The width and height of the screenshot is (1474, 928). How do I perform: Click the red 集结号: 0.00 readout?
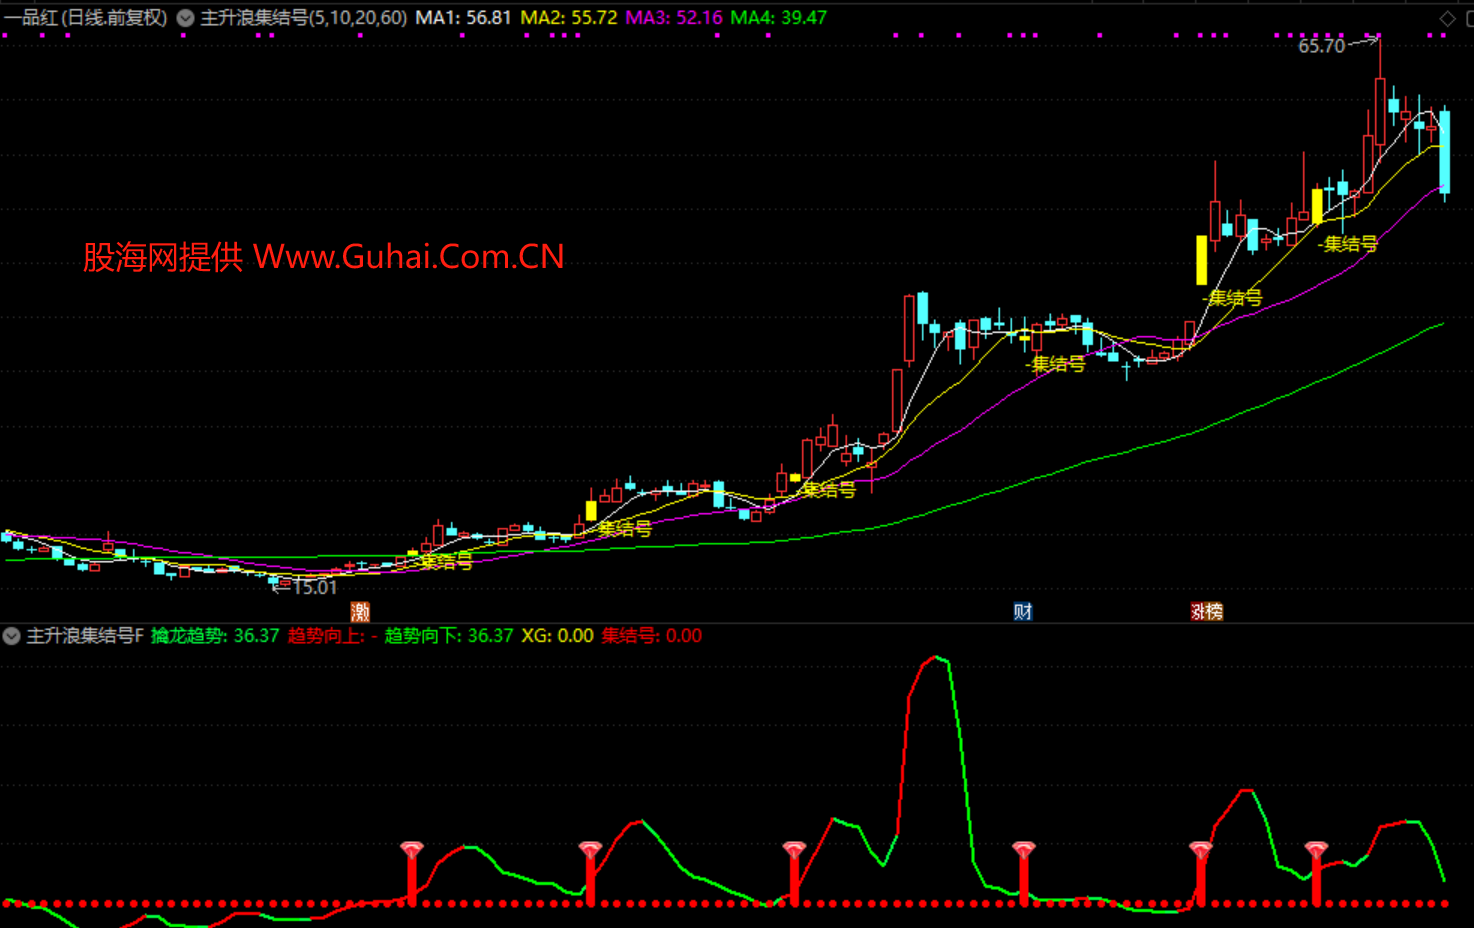652,636
